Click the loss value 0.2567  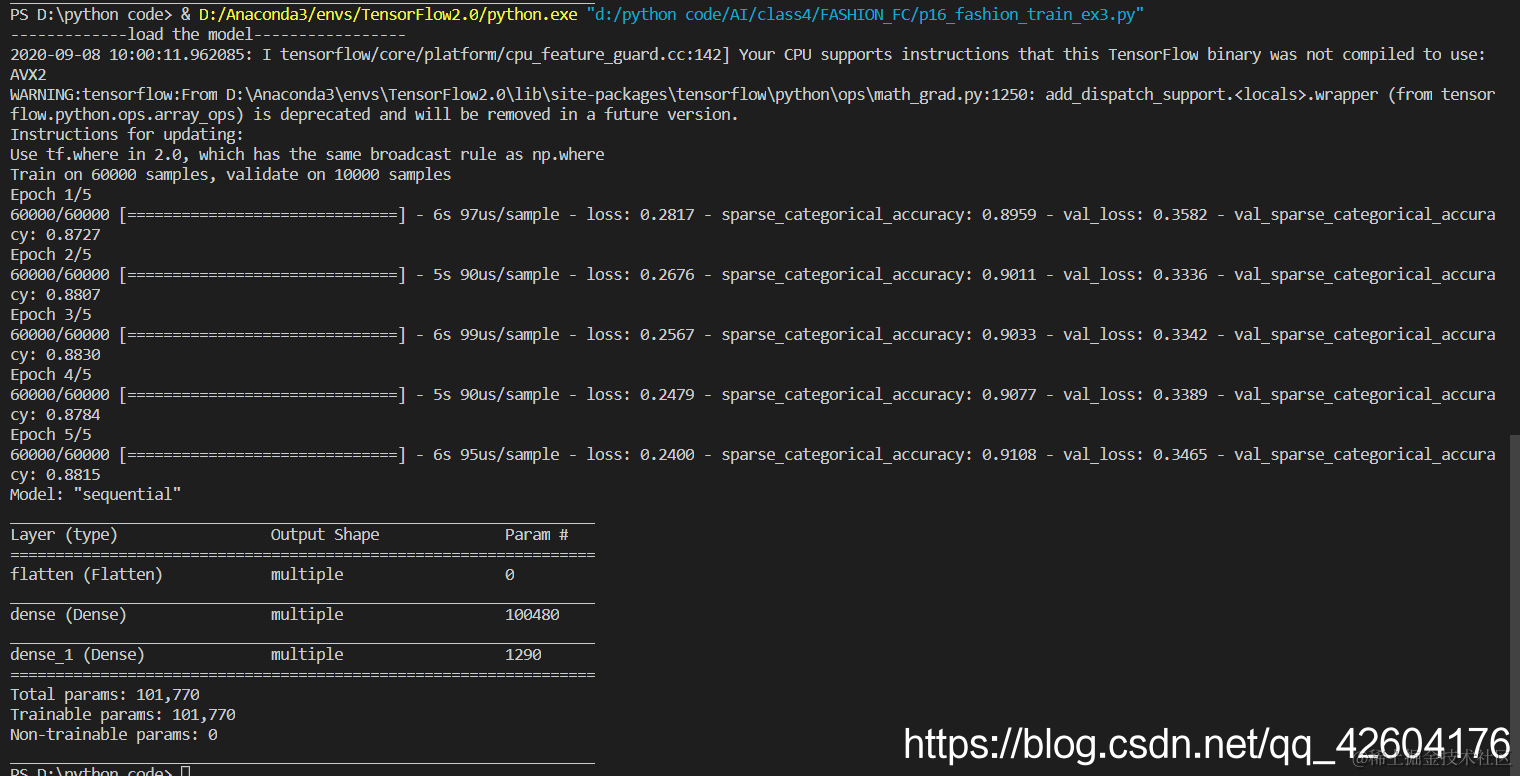tap(667, 334)
